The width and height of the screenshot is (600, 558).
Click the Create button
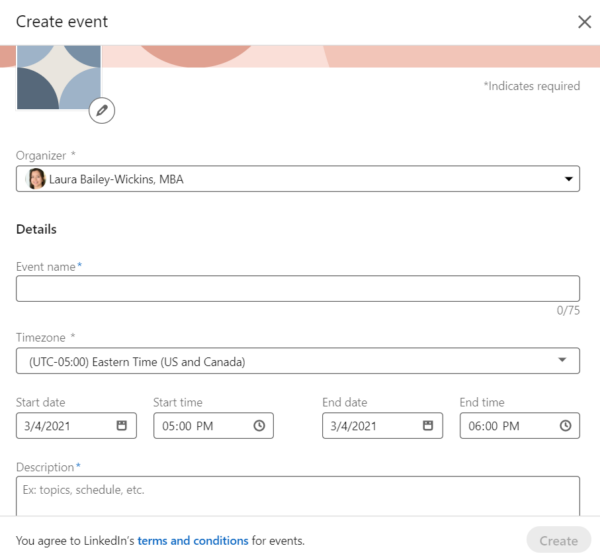click(559, 540)
